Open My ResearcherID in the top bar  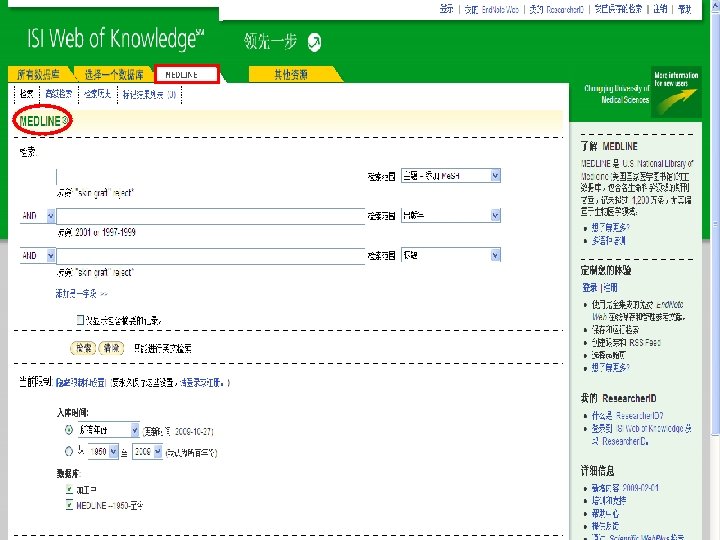coord(556,9)
